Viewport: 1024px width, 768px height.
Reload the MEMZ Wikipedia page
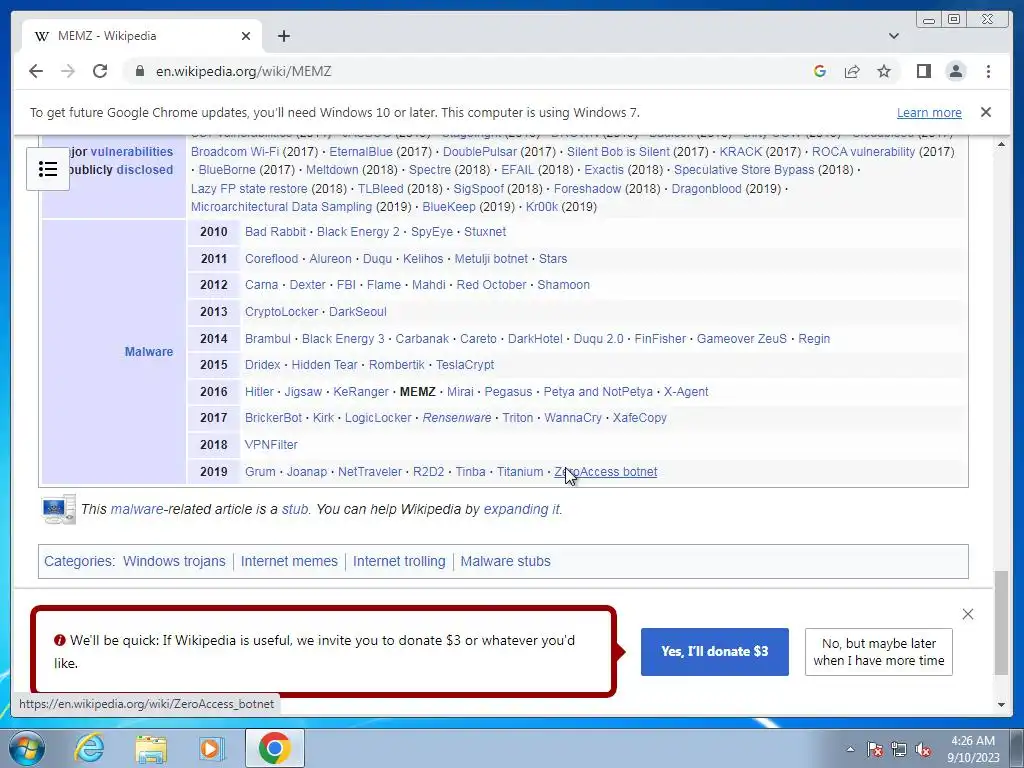coord(100,71)
